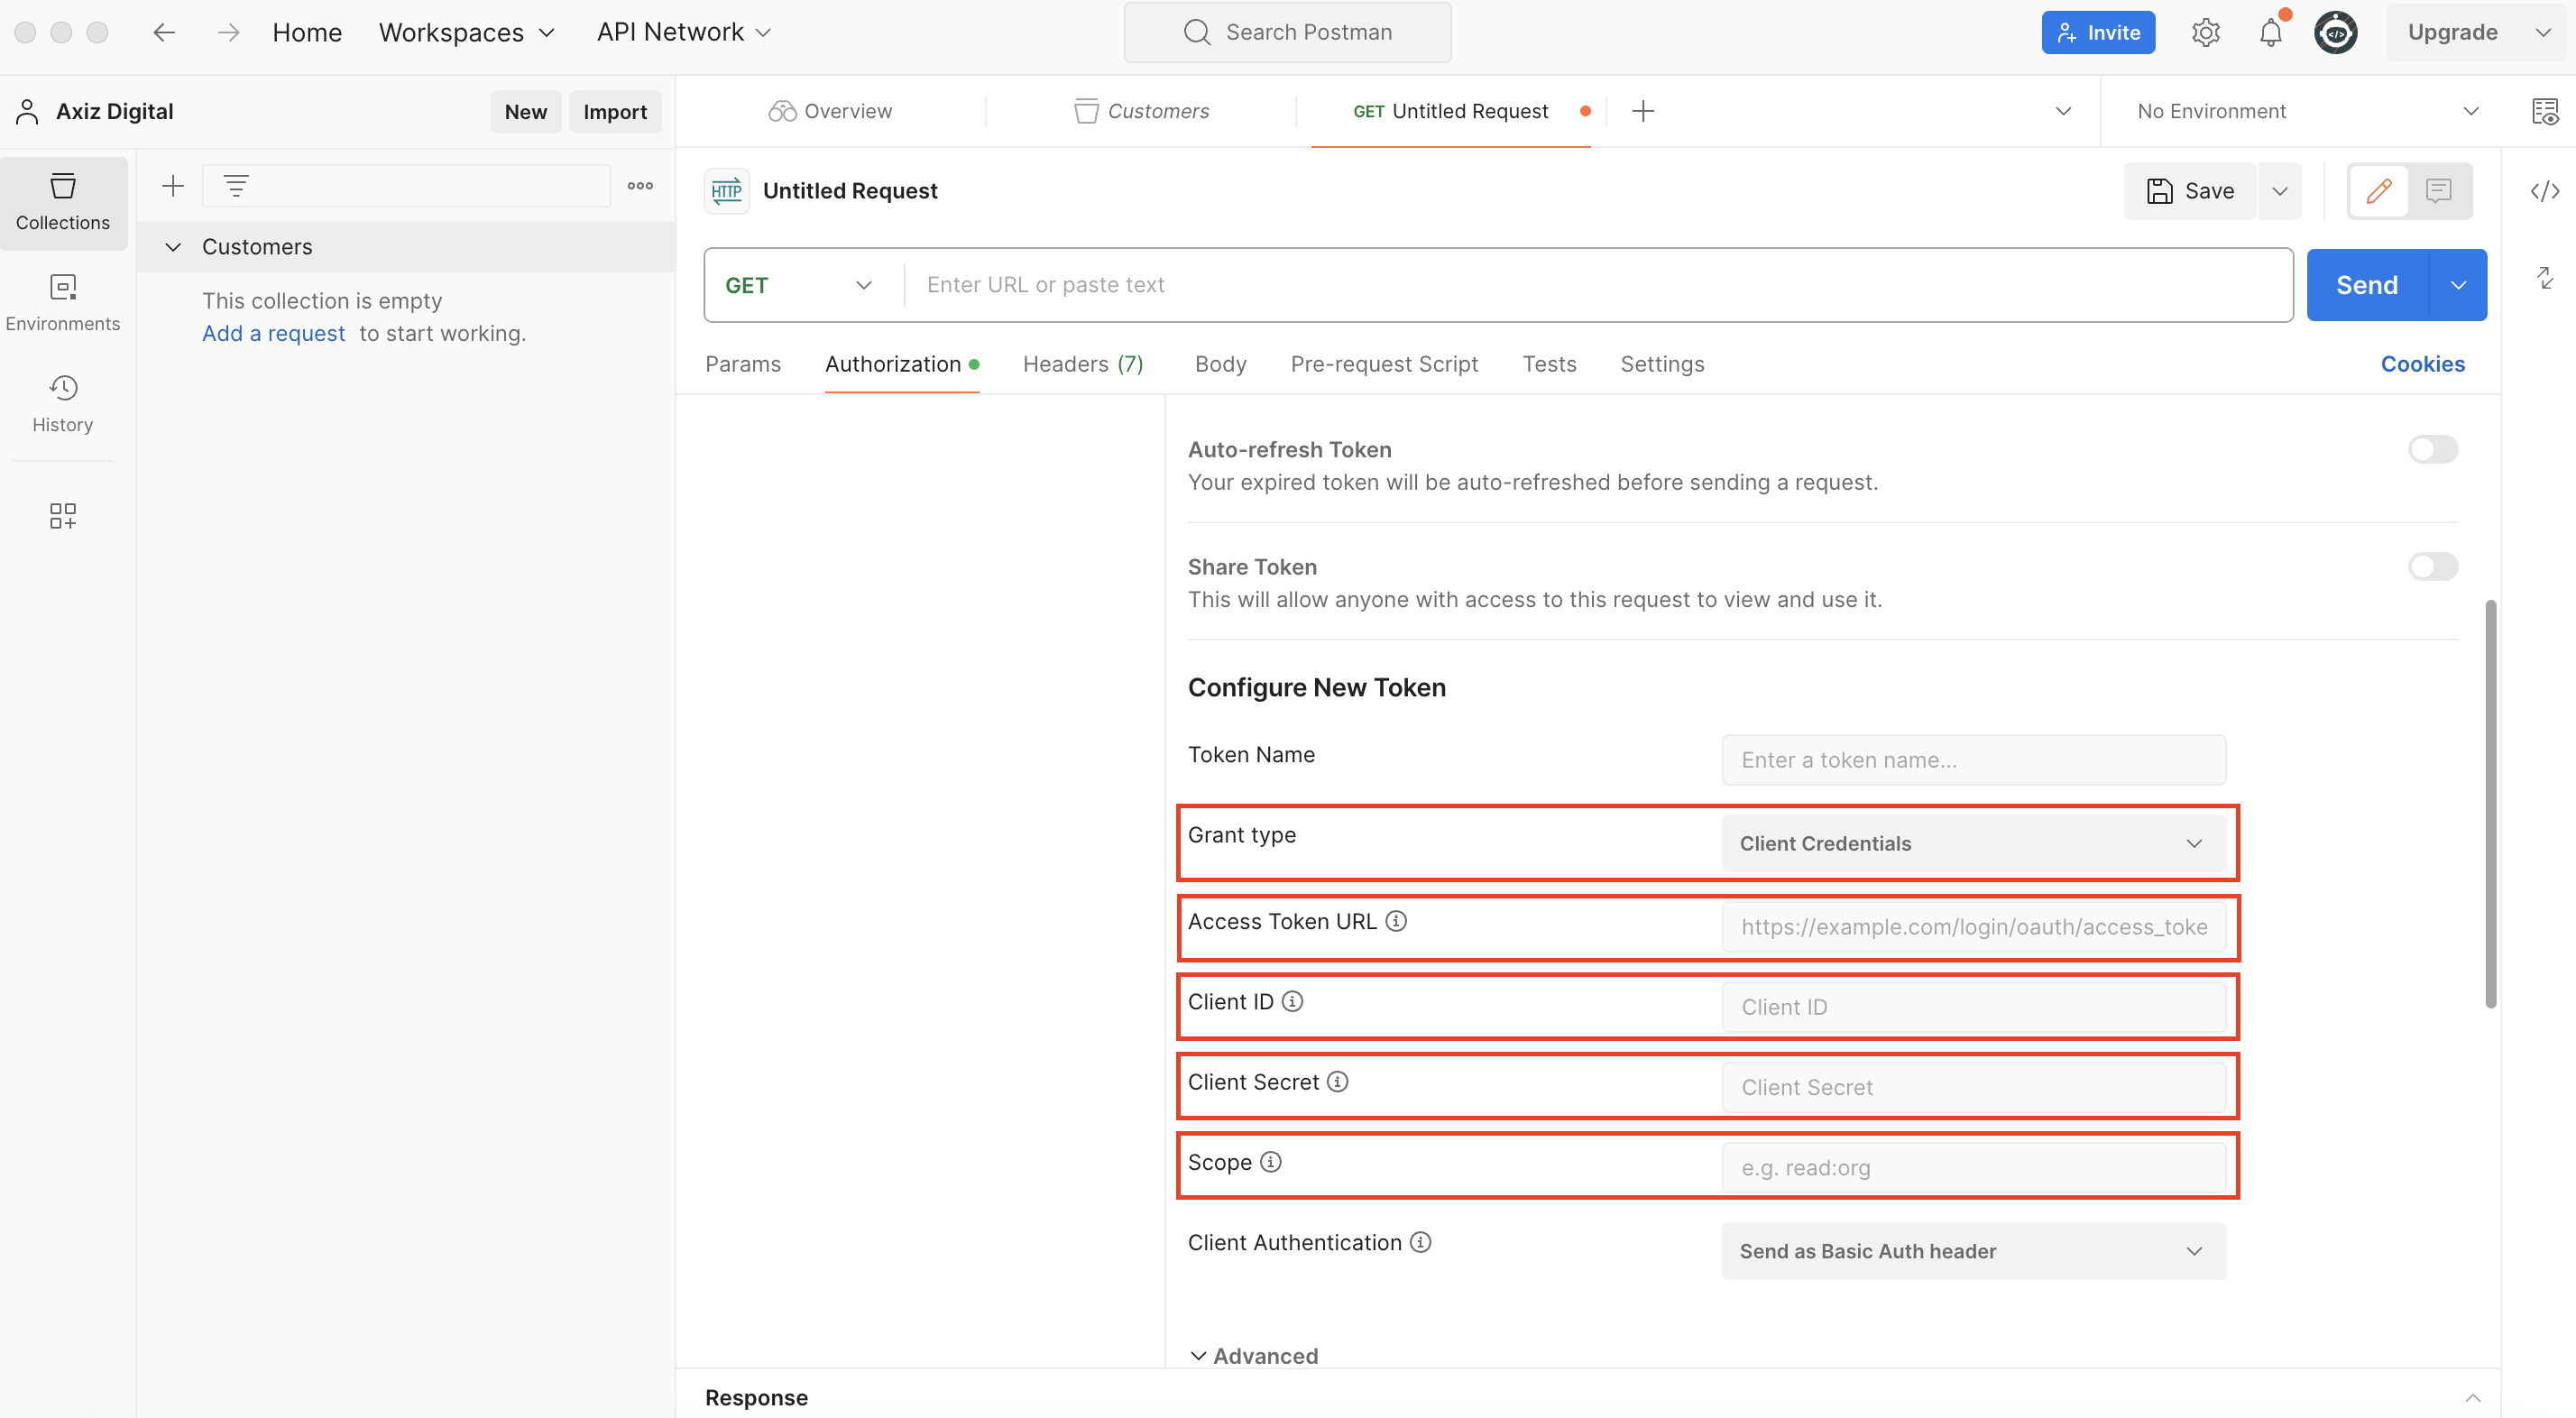The image size is (2576, 1418).
Task: Show info for Client Secret
Action: tap(1337, 1081)
